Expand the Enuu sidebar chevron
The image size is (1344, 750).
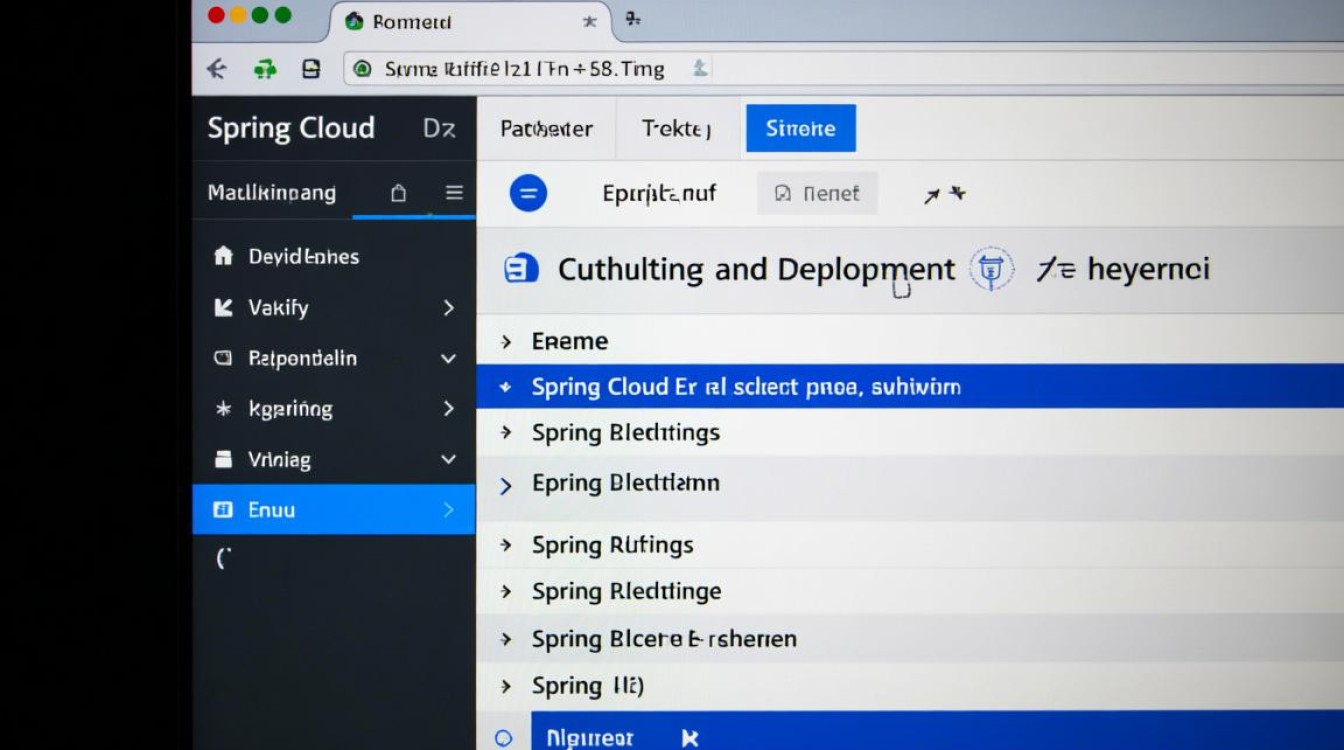(x=449, y=510)
